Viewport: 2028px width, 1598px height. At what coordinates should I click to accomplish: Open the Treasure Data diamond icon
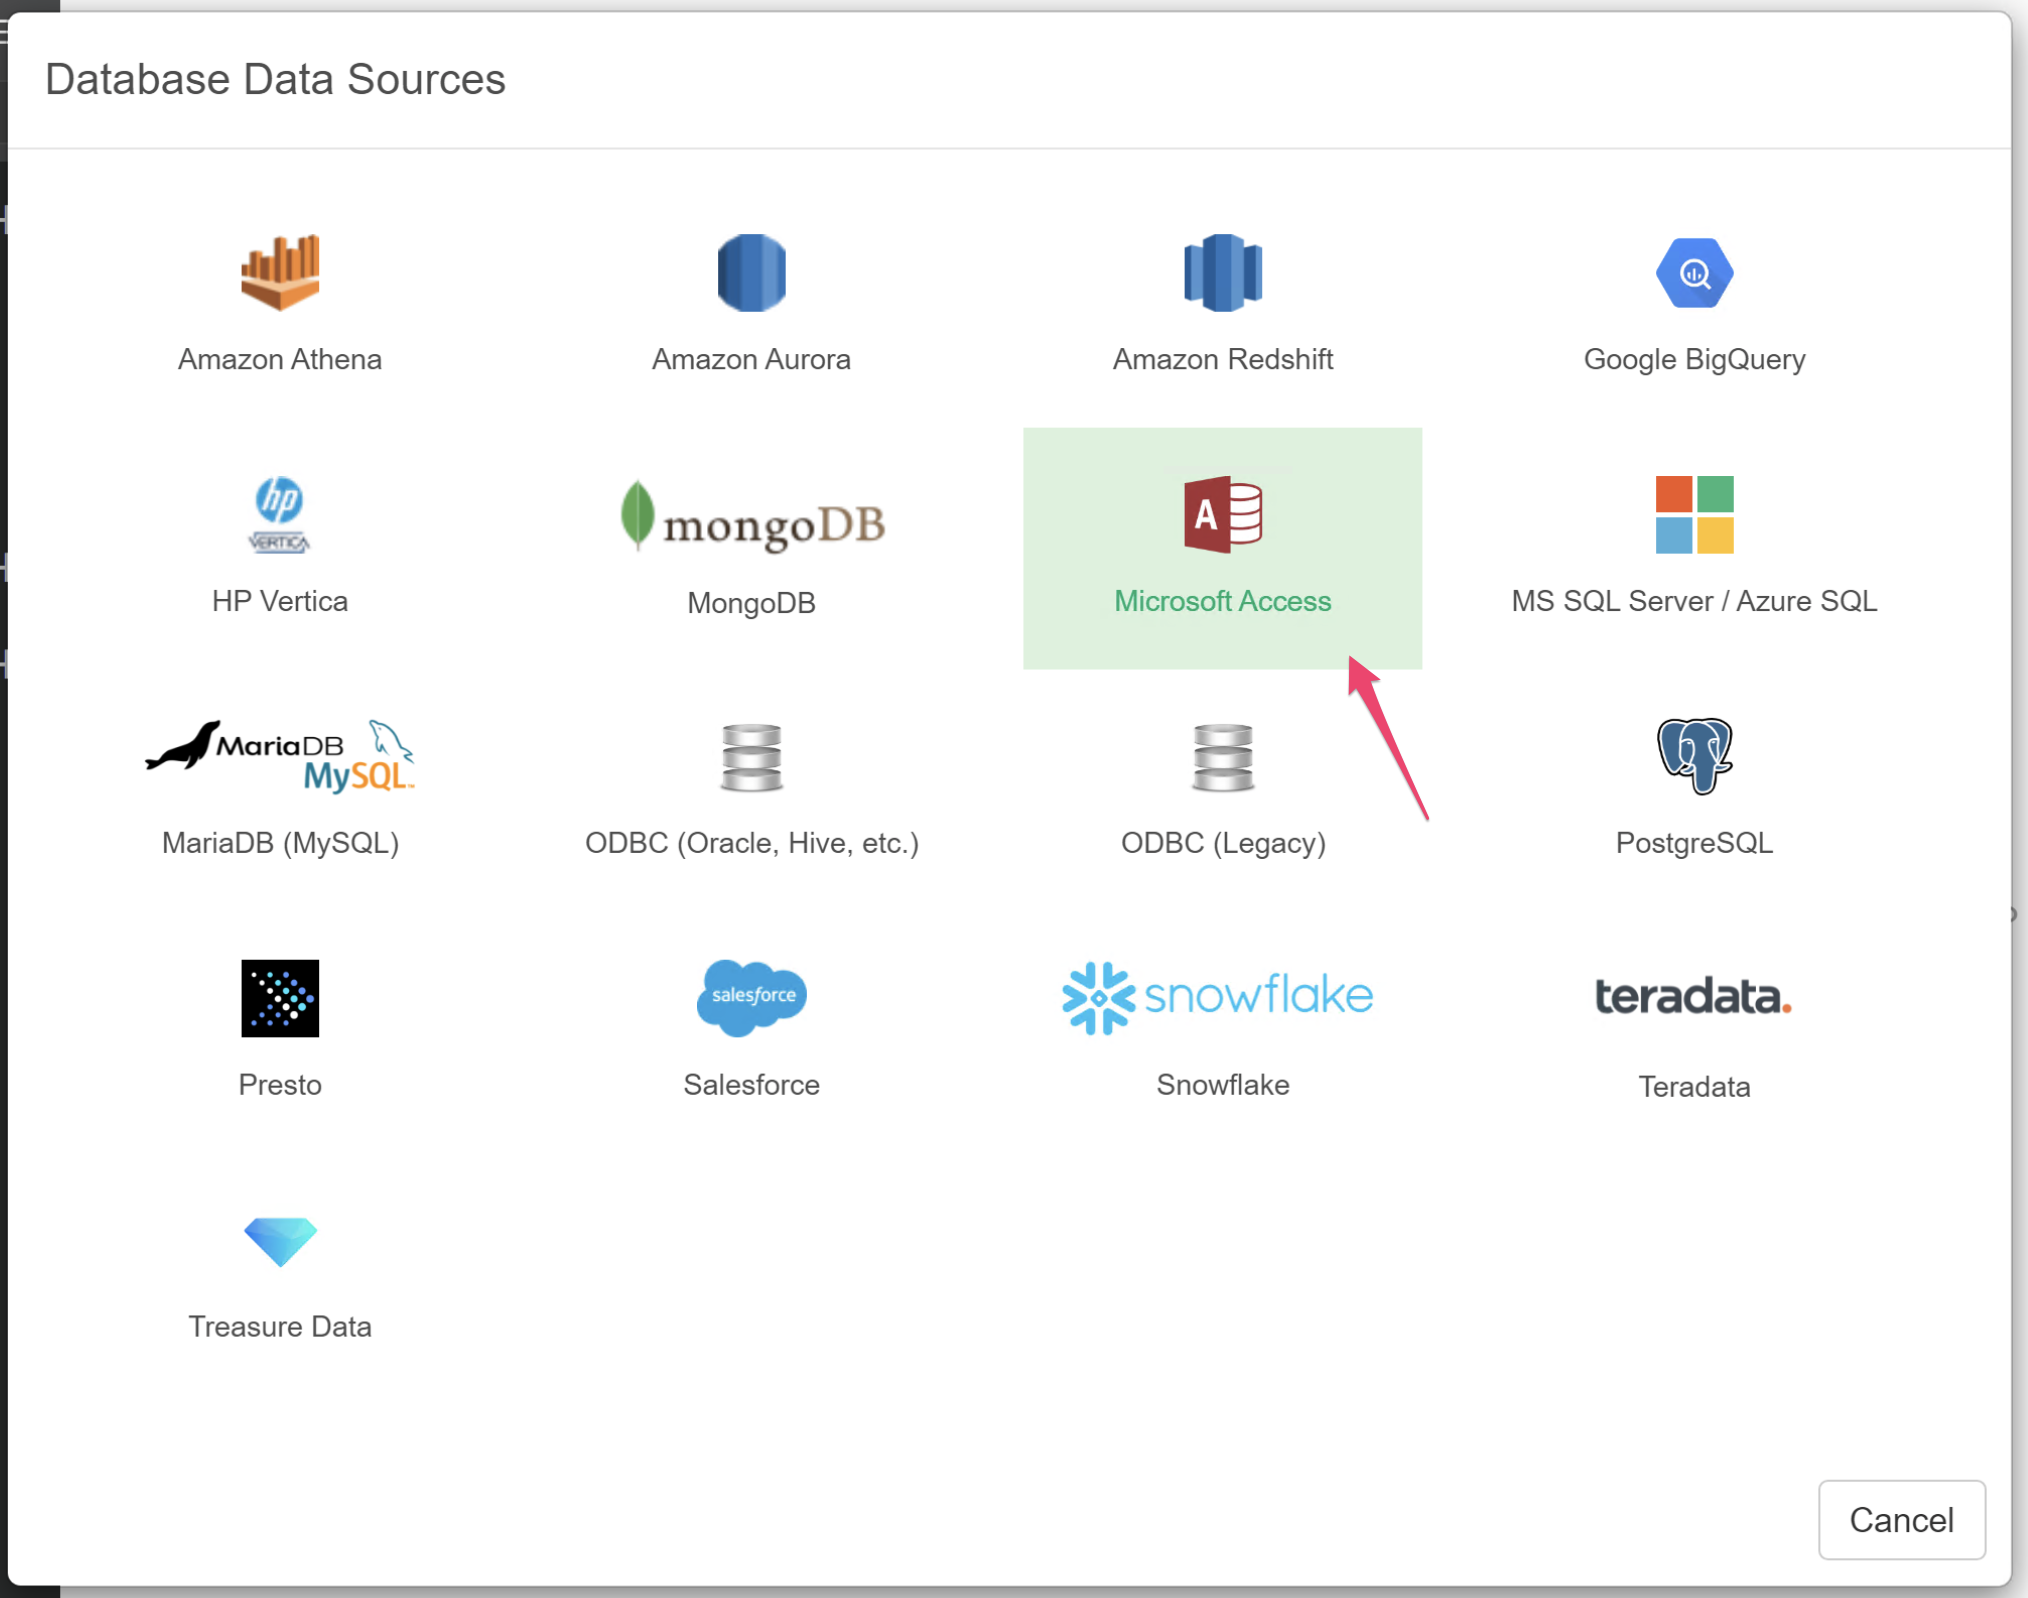point(280,1241)
